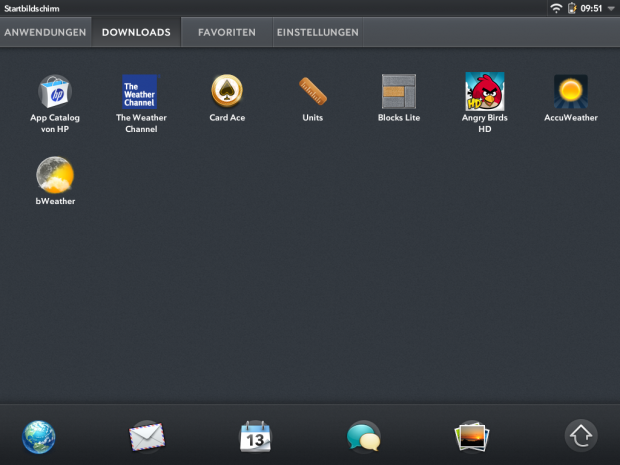Viewport: 620px width, 465px height.
Task: Open the Card Ace game
Action: pyautogui.click(x=227, y=92)
